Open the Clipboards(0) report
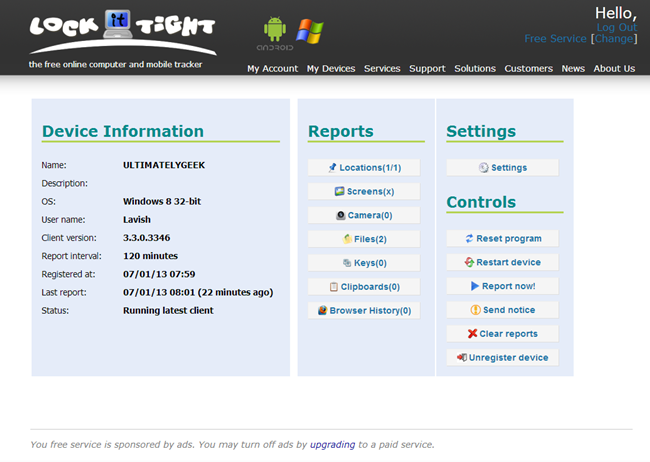The image size is (650, 462). click(x=364, y=287)
